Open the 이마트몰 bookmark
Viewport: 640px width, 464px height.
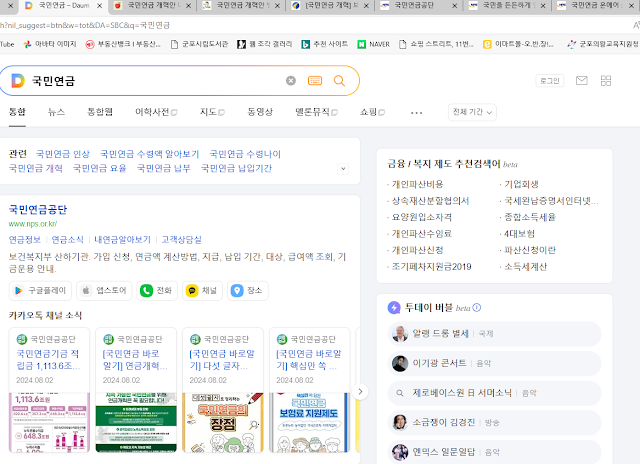click(x=518, y=44)
